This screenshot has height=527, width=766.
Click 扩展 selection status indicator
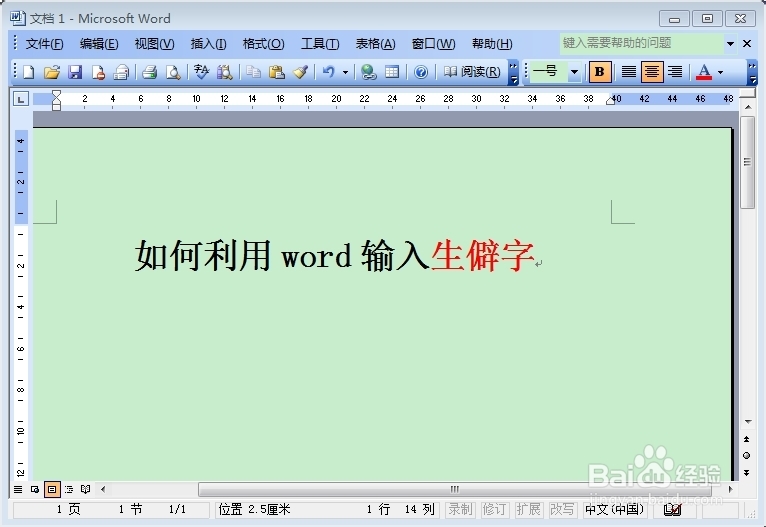click(x=529, y=510)
